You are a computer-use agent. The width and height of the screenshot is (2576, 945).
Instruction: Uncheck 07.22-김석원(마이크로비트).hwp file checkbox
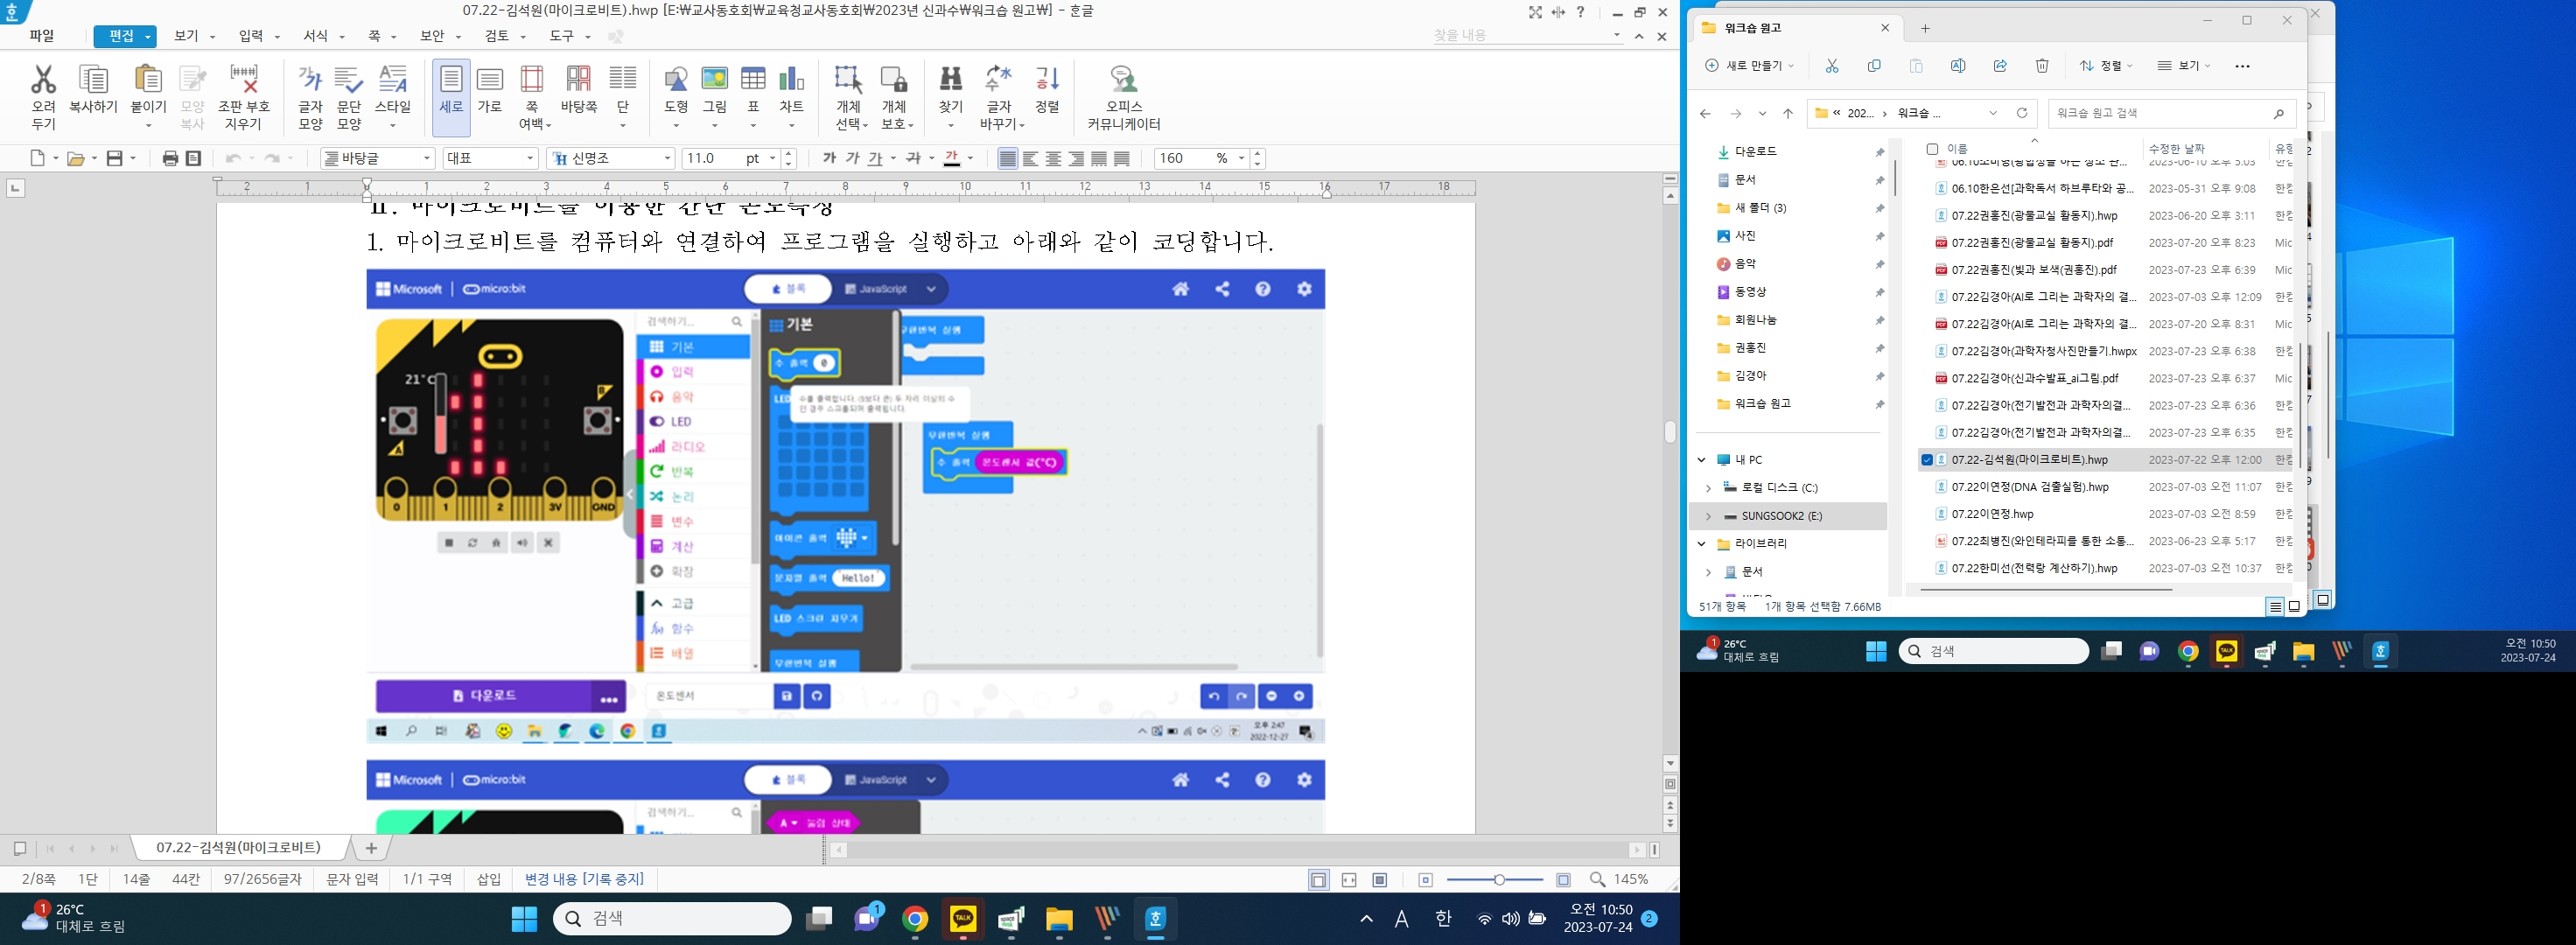click(x=1927, y=460)
